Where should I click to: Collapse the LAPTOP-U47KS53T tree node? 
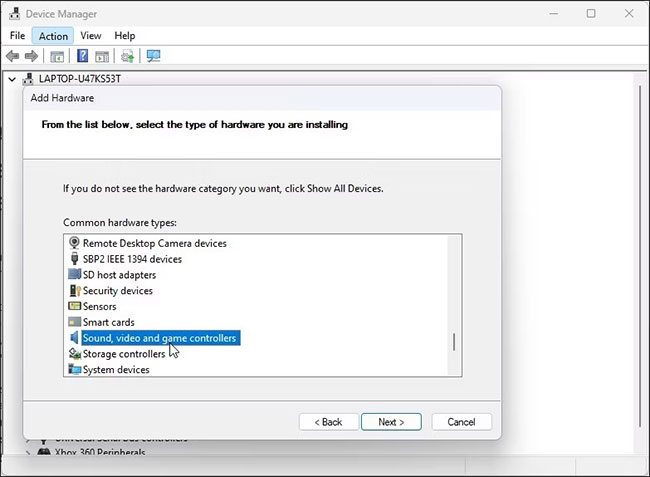tap(12, 79)
